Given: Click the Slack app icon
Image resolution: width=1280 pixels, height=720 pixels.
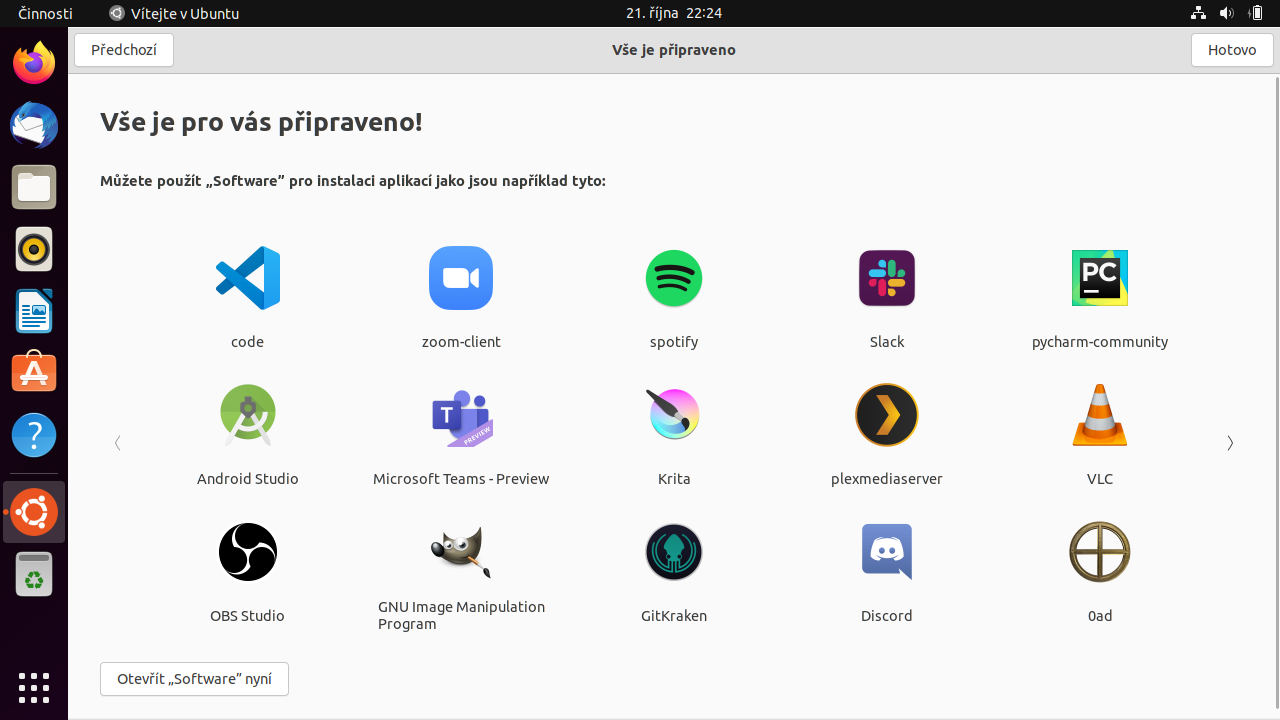Looking at the screenshot, I should (x=886, y=278).
